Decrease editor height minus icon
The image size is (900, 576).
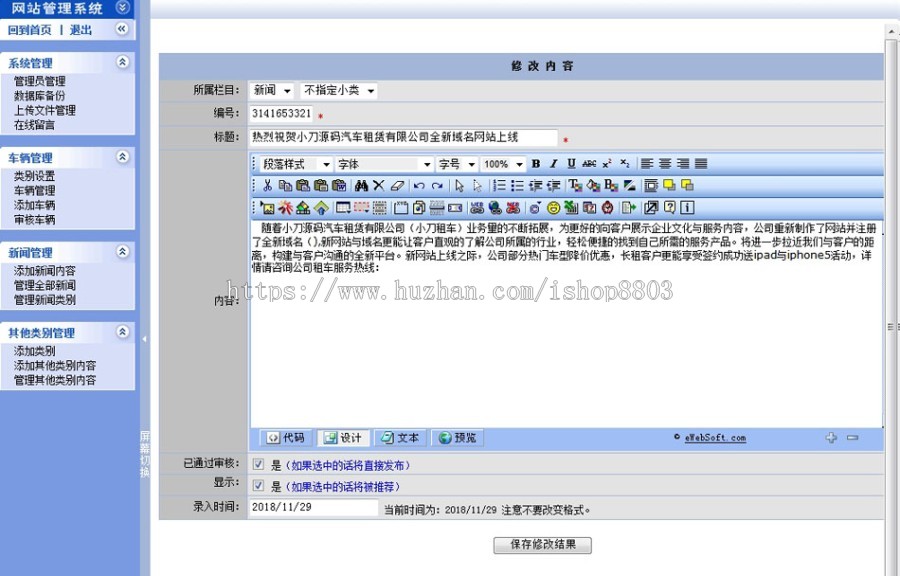pyautogui.click(x=852, y=438)
